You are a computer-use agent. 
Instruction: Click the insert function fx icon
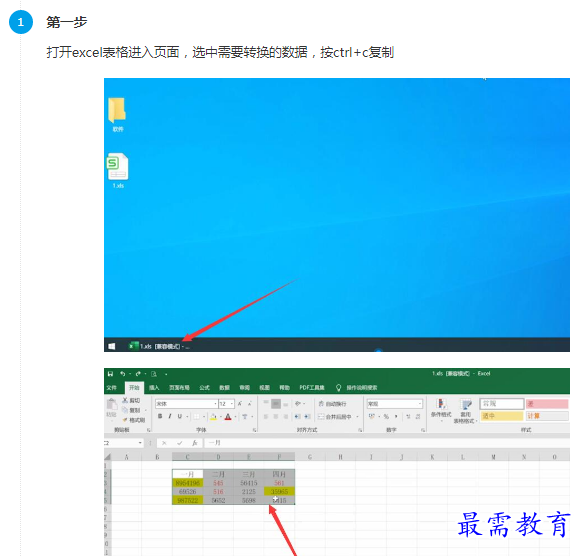(195, 443)
